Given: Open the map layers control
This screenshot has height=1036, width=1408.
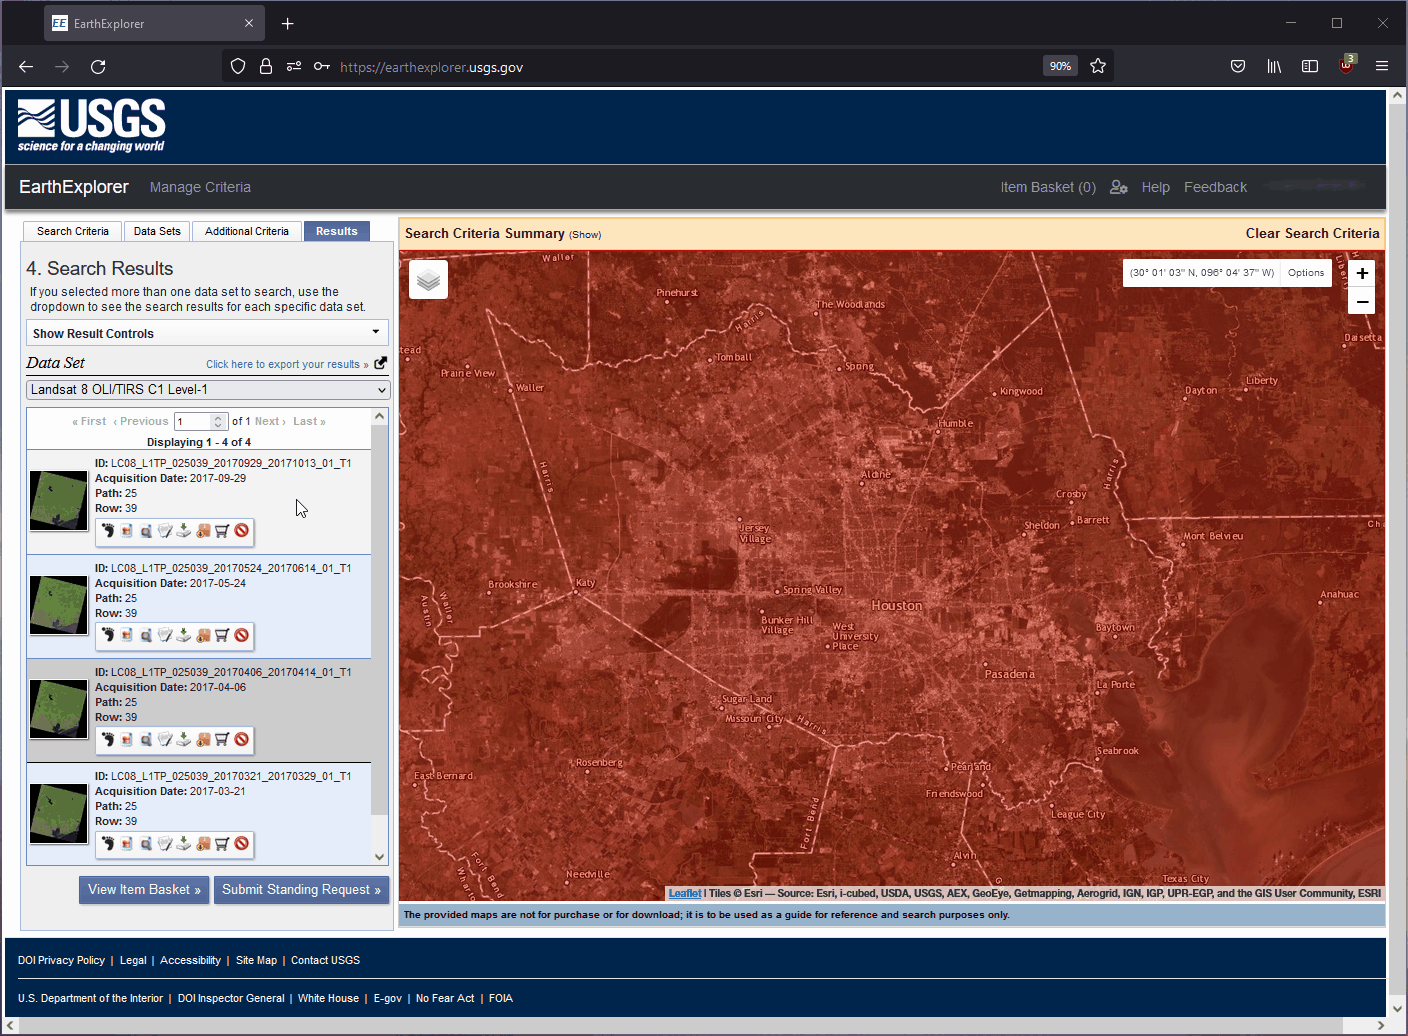Looking at the screenshot, I should click(428, 280).
